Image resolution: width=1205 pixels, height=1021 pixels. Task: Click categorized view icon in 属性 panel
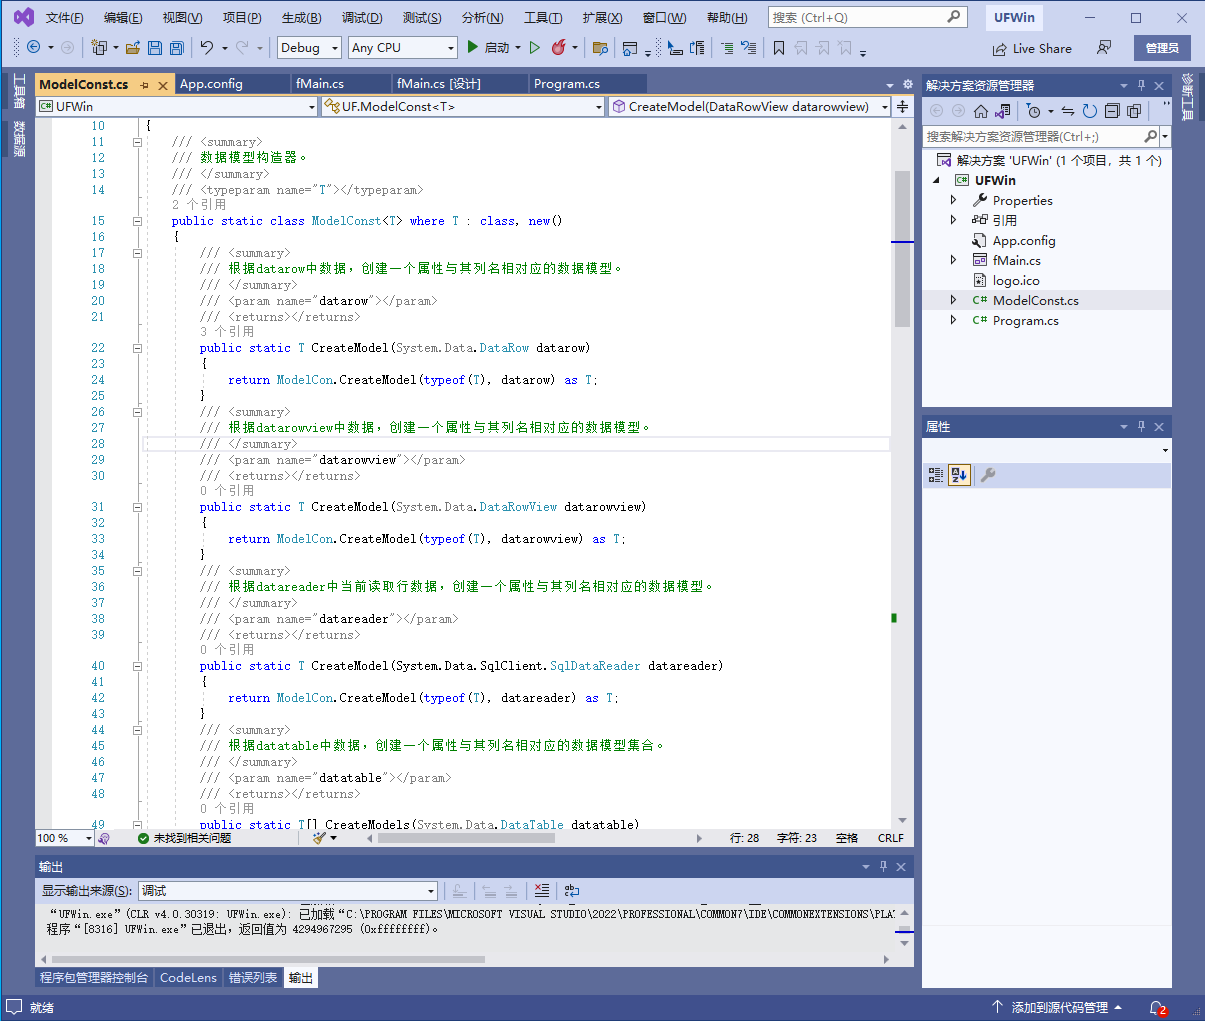click(936, 475)
